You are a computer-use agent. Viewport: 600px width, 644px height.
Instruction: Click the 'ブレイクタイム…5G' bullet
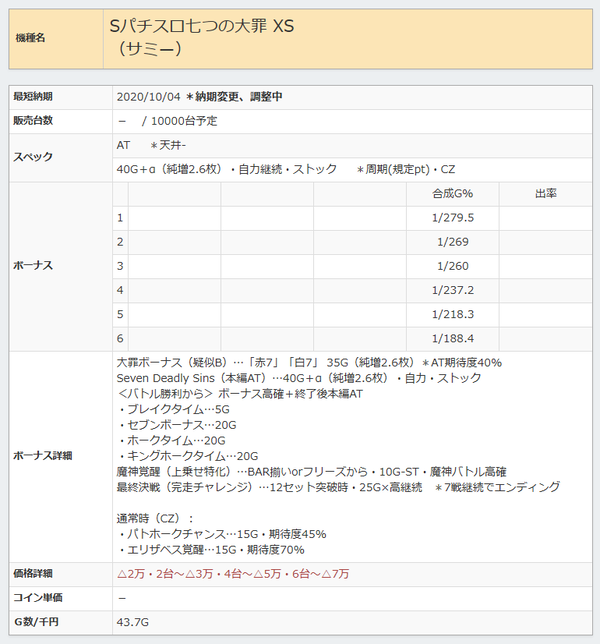click(x=173, y=409)
